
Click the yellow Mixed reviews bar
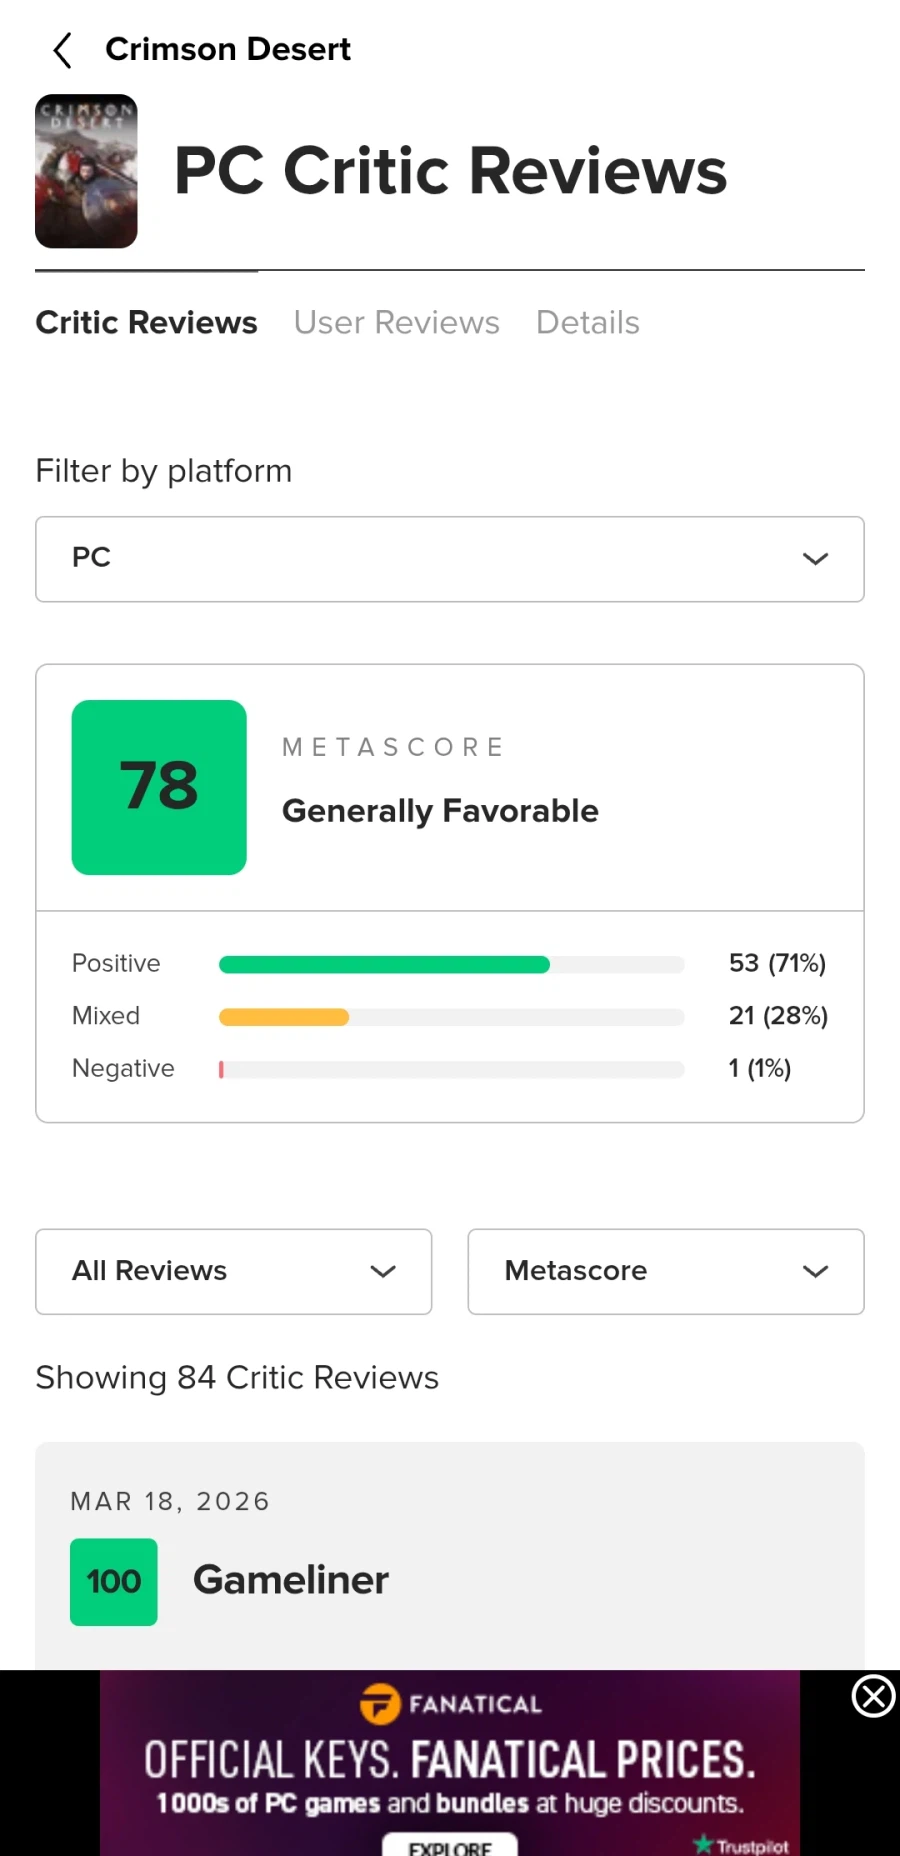point(284,1017)
